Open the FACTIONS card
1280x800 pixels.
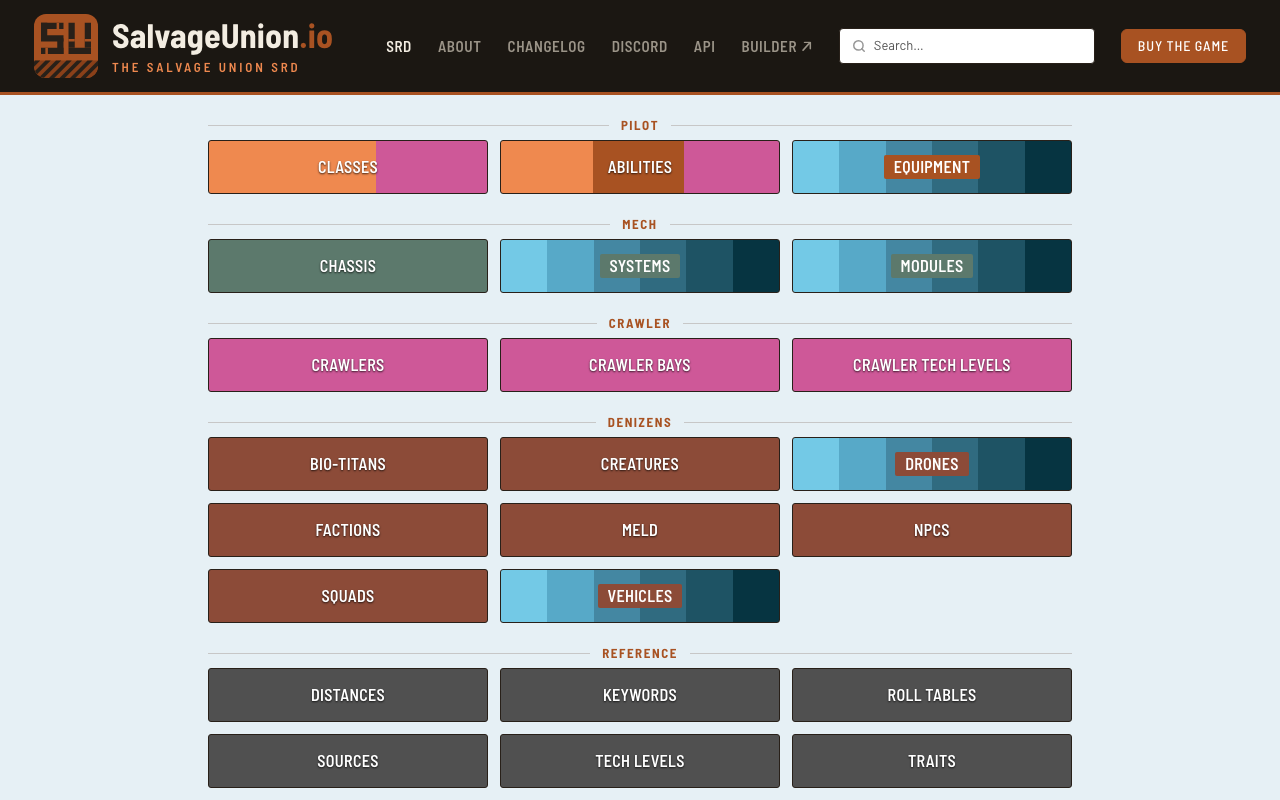click(x=348, y=530)
